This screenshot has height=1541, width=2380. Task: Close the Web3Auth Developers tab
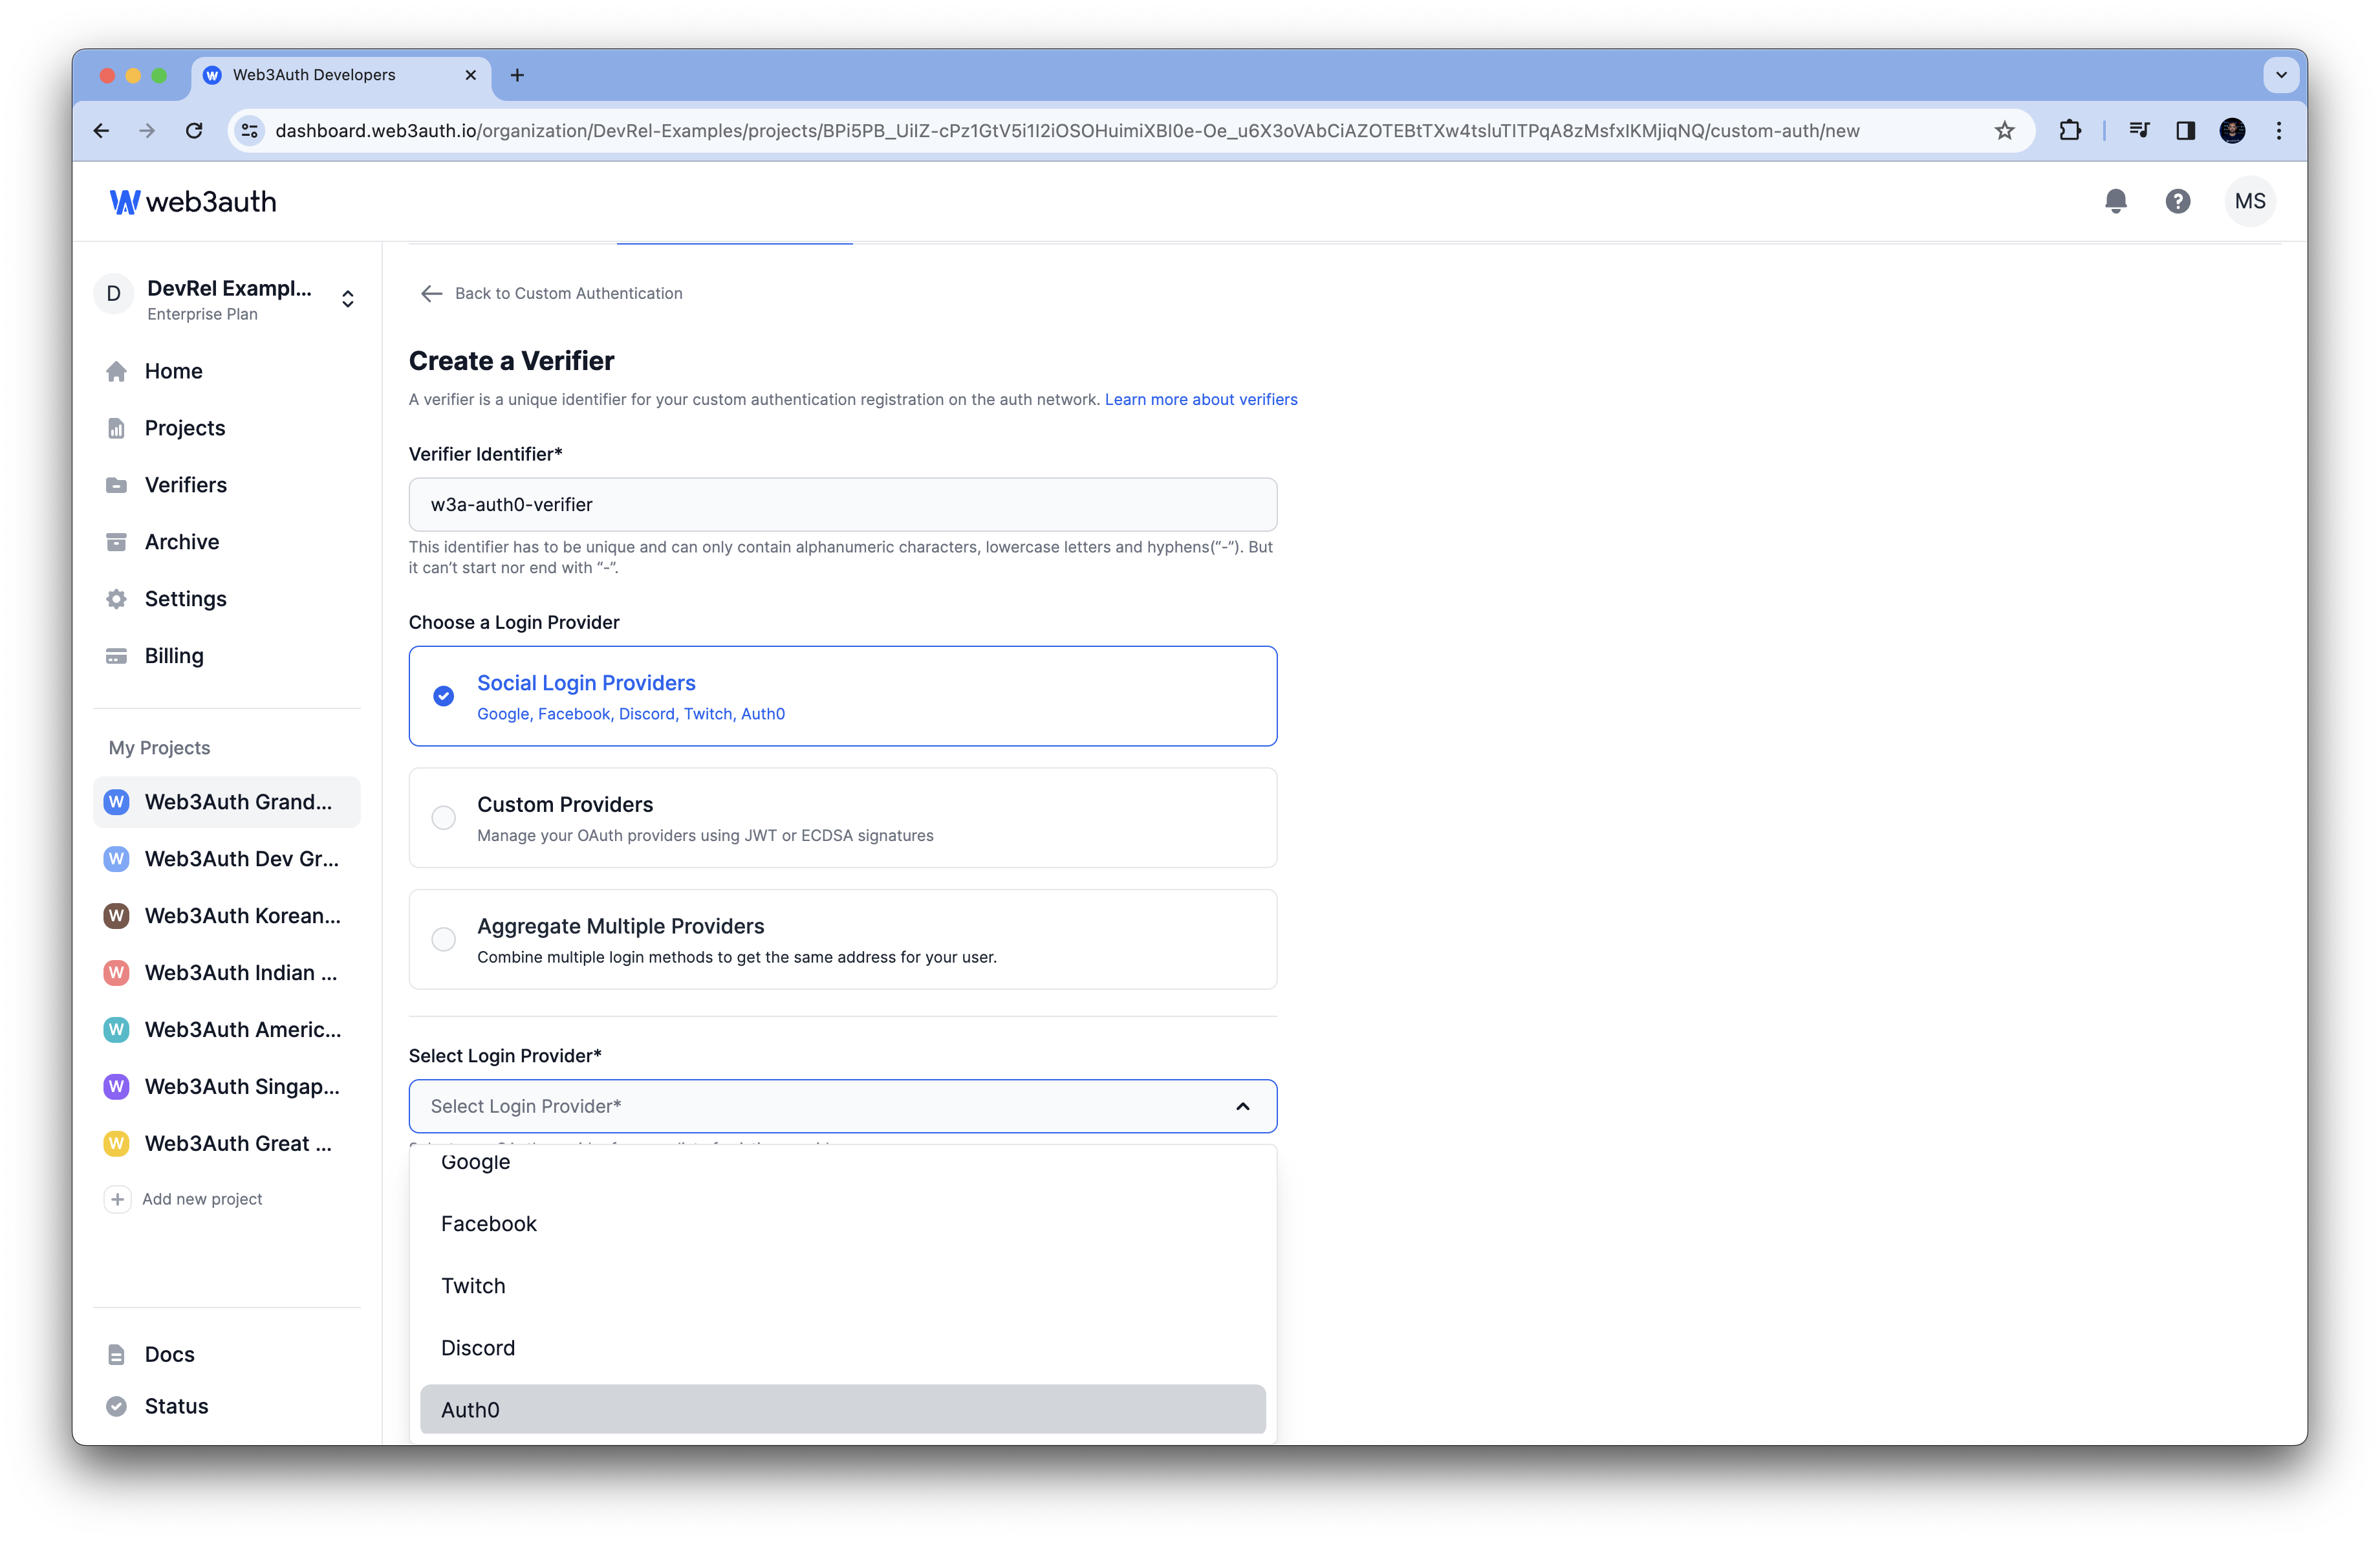470,75
